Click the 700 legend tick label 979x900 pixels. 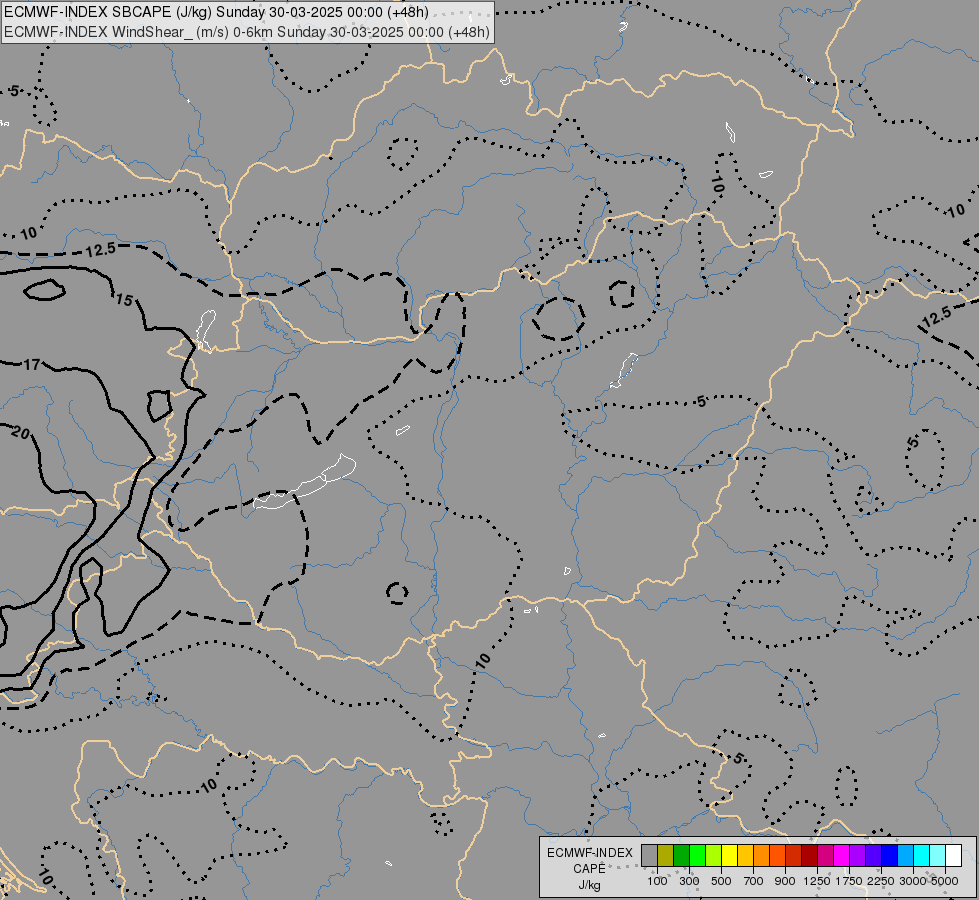(754, 881)
